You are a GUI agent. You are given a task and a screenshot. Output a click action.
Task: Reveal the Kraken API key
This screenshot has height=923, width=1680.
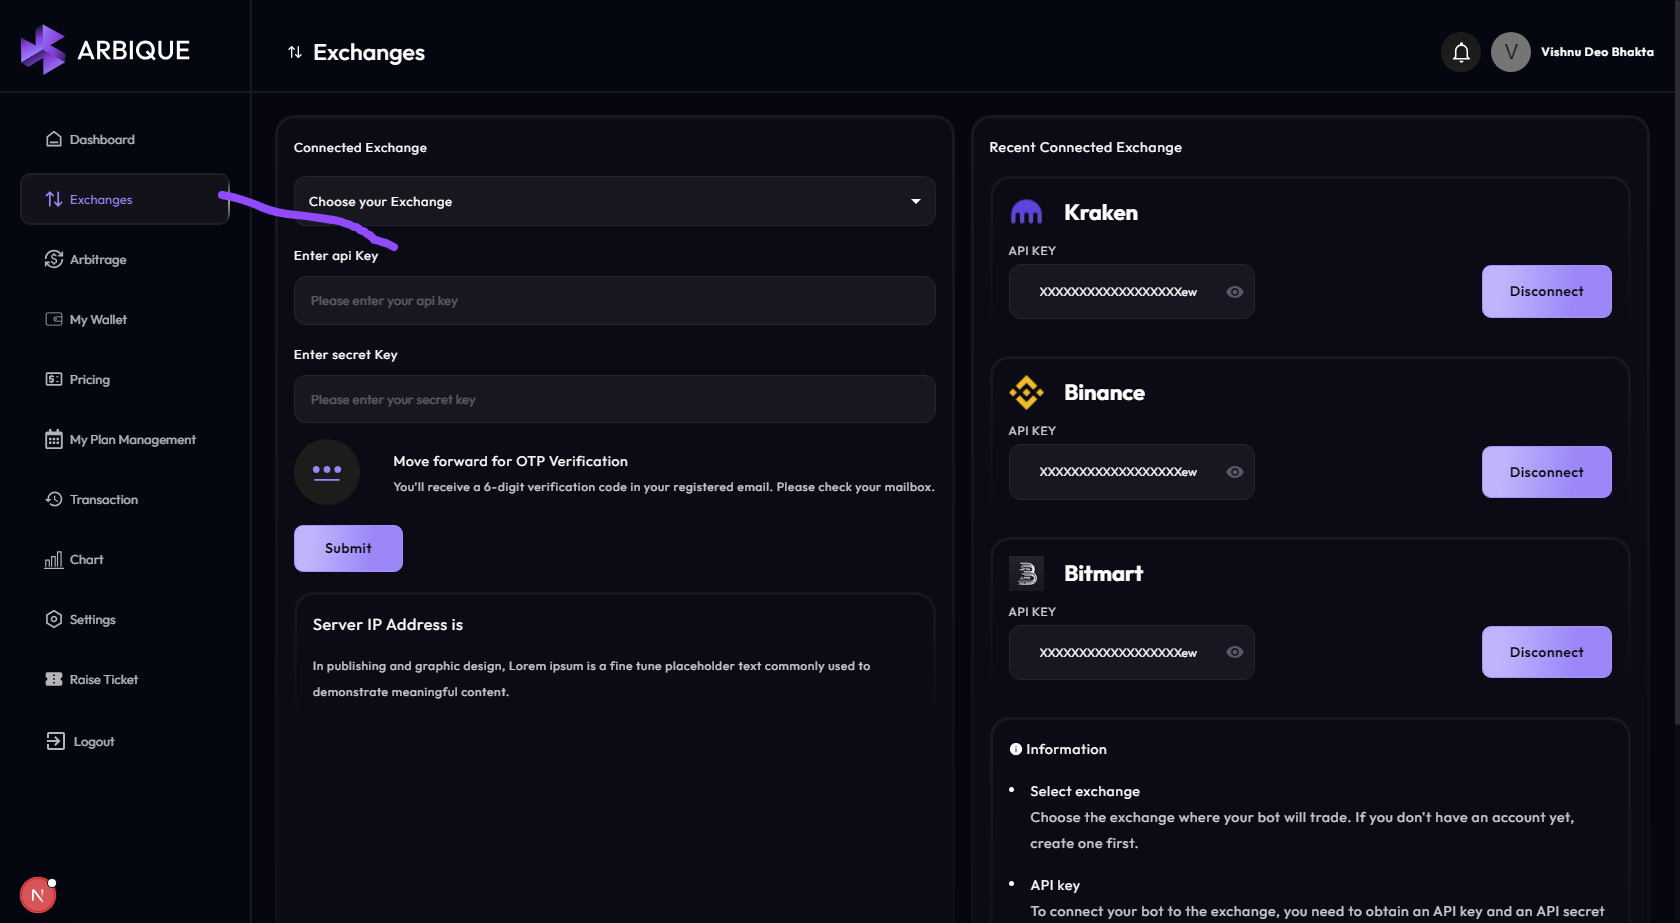pyautogui.click(x=1235, y=292)
